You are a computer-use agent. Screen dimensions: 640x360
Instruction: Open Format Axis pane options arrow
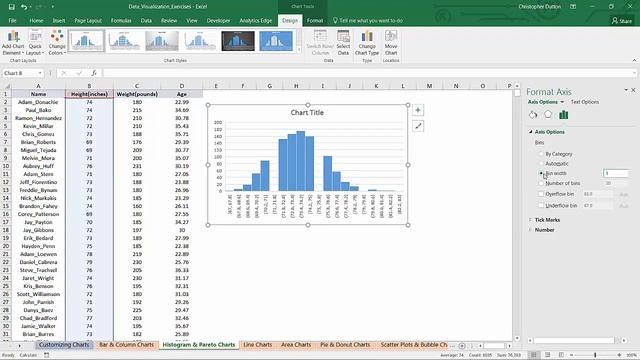(626, 90)
